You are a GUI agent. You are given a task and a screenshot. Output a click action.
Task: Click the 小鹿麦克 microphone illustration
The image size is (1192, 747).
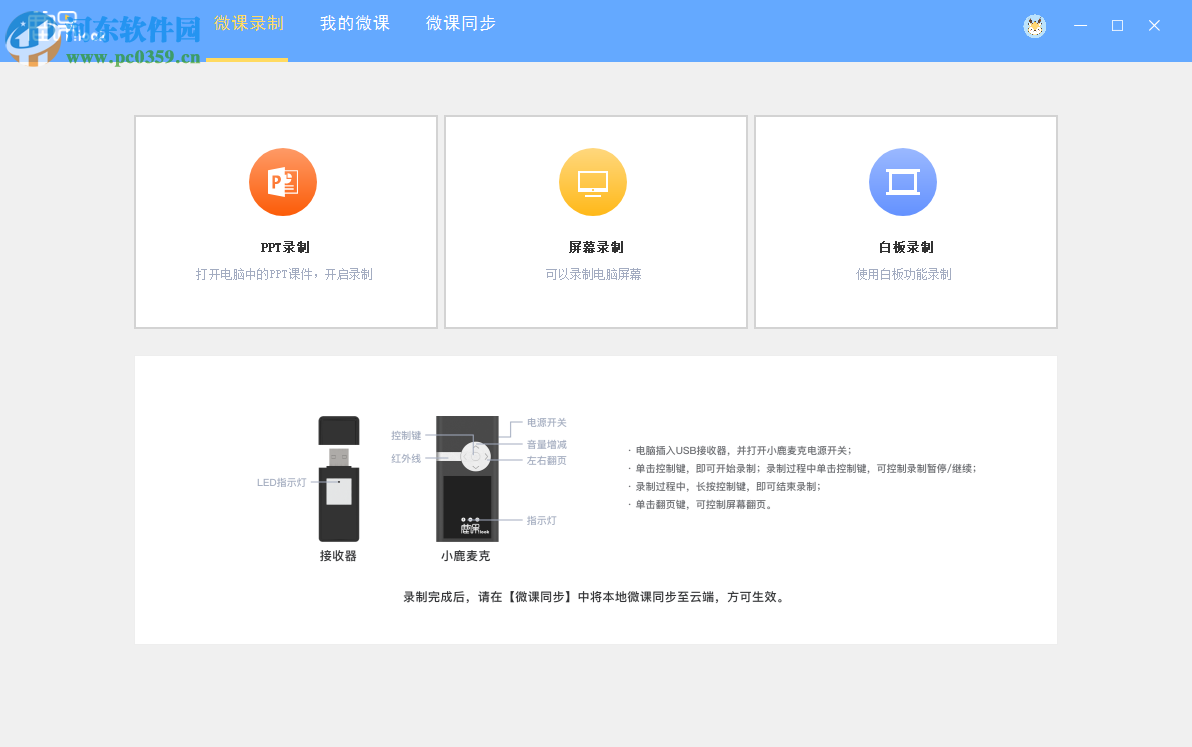click(469, 480)
